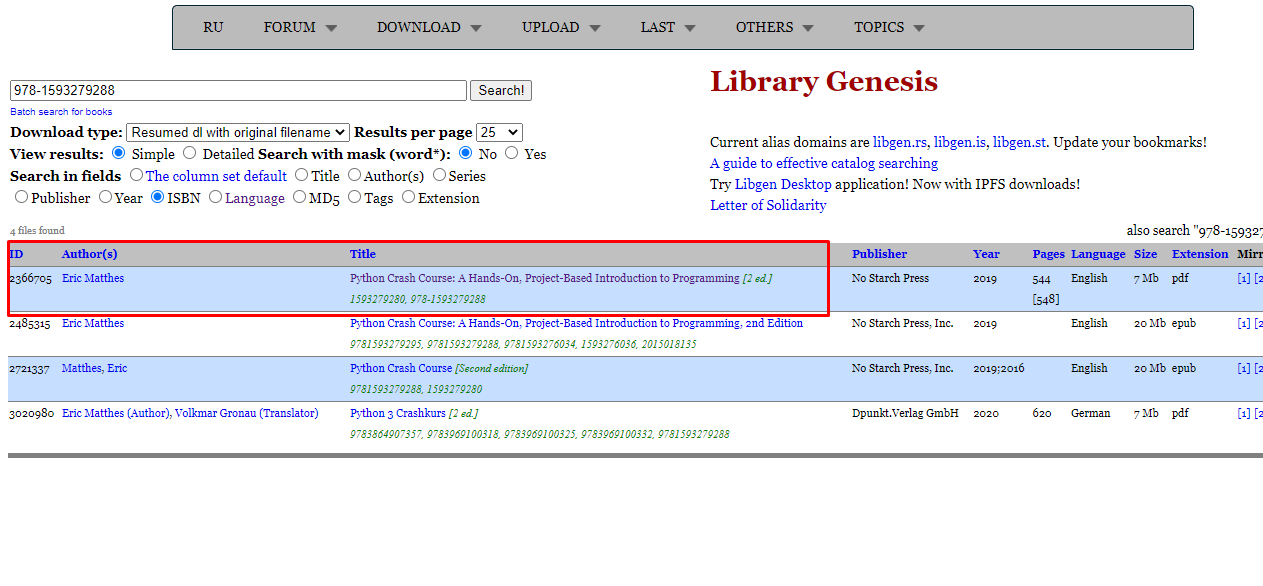Select the Title search field radio
This screenshot has width=1263, height=586.
(x=302, y=175)
